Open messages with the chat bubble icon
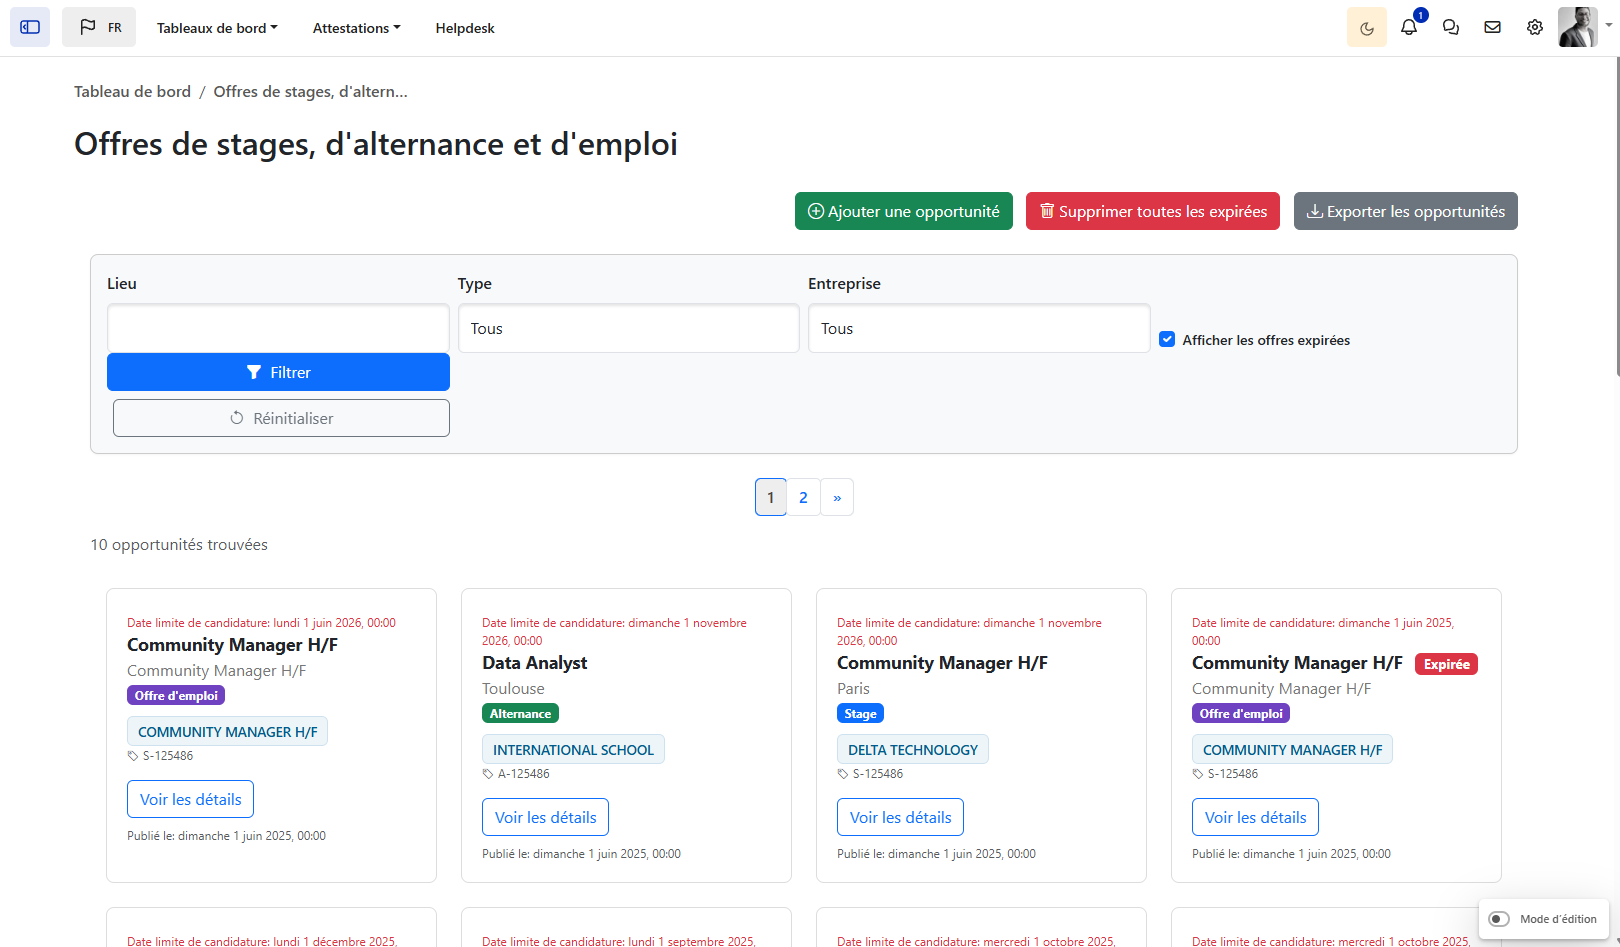Image resolution: width=1620 pixels, height=947 pixels. click(1451, 27)
